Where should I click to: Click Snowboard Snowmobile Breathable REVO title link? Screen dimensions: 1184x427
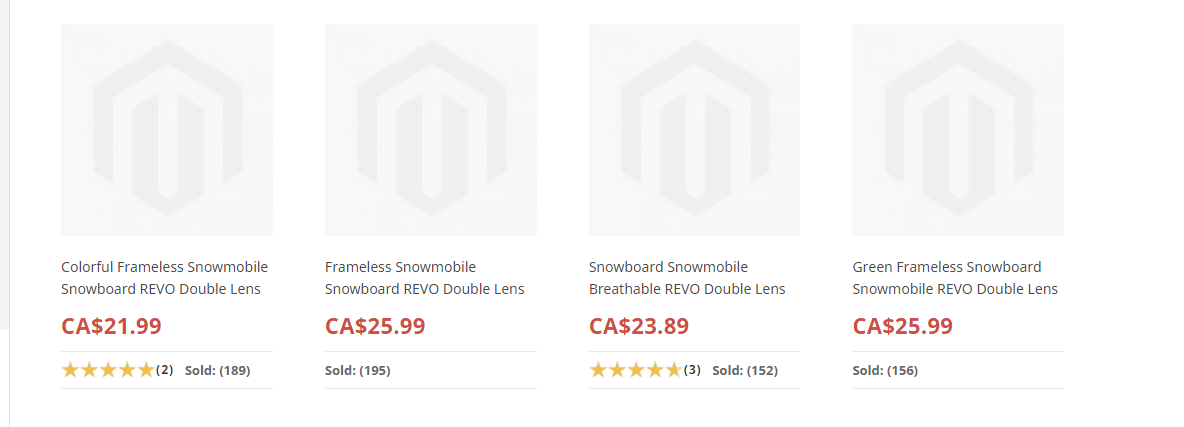point(687,278)
